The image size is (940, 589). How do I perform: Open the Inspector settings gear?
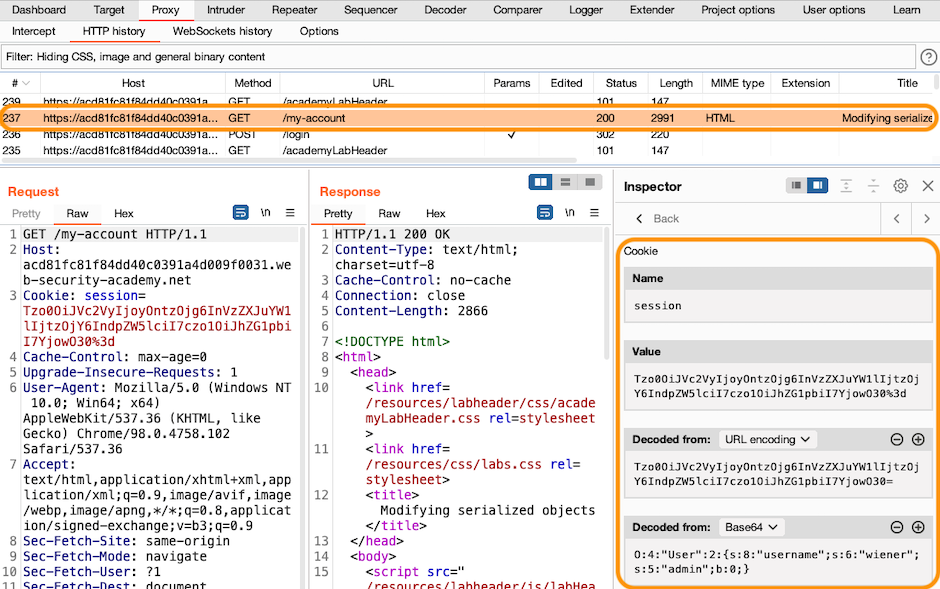point(900,186)
